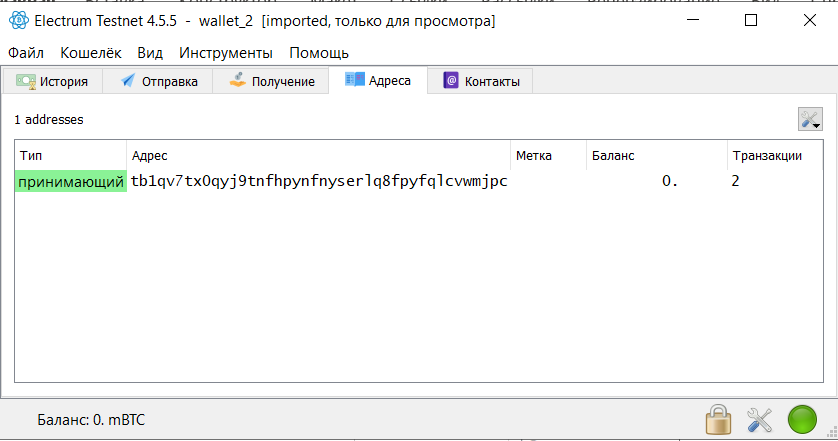Select the green принимающий type cell
Screen dimensions: 838x441
(71, 181)
